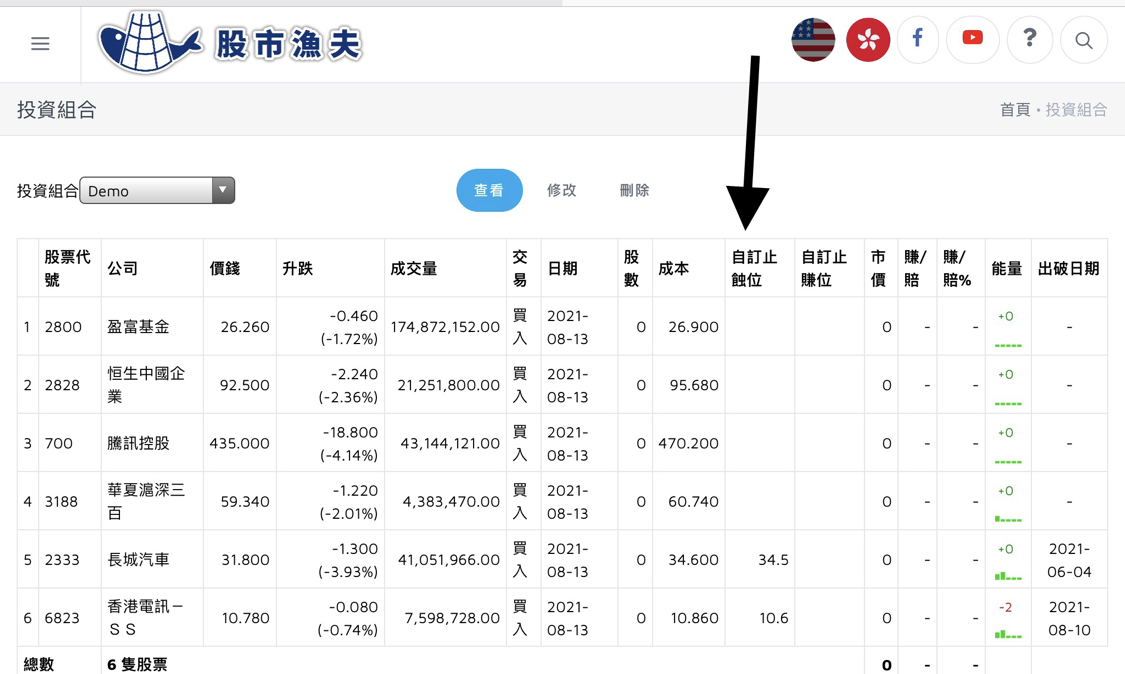This screenshot has width=1125, height=674.
Task: Click stop-loss value 34.5
Action: click(773, 559)
